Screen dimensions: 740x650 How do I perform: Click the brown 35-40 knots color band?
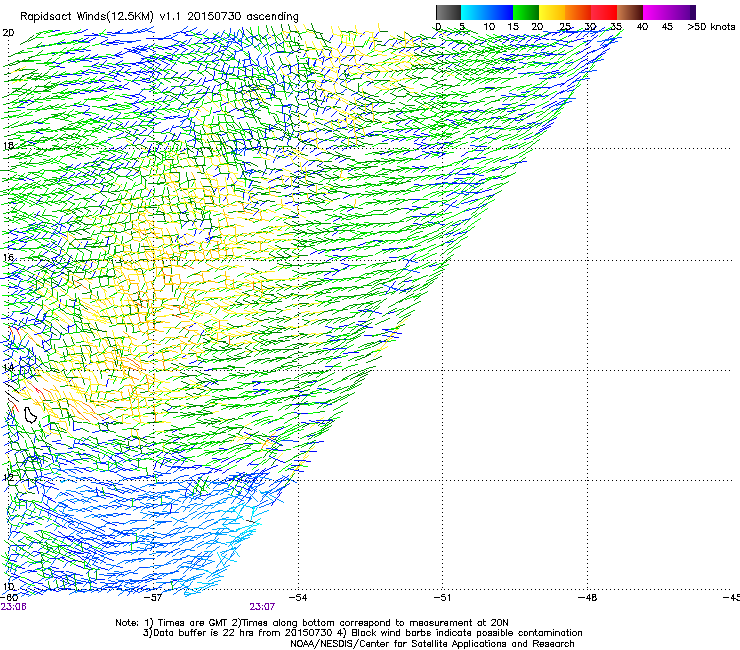(x=630, y=12)
